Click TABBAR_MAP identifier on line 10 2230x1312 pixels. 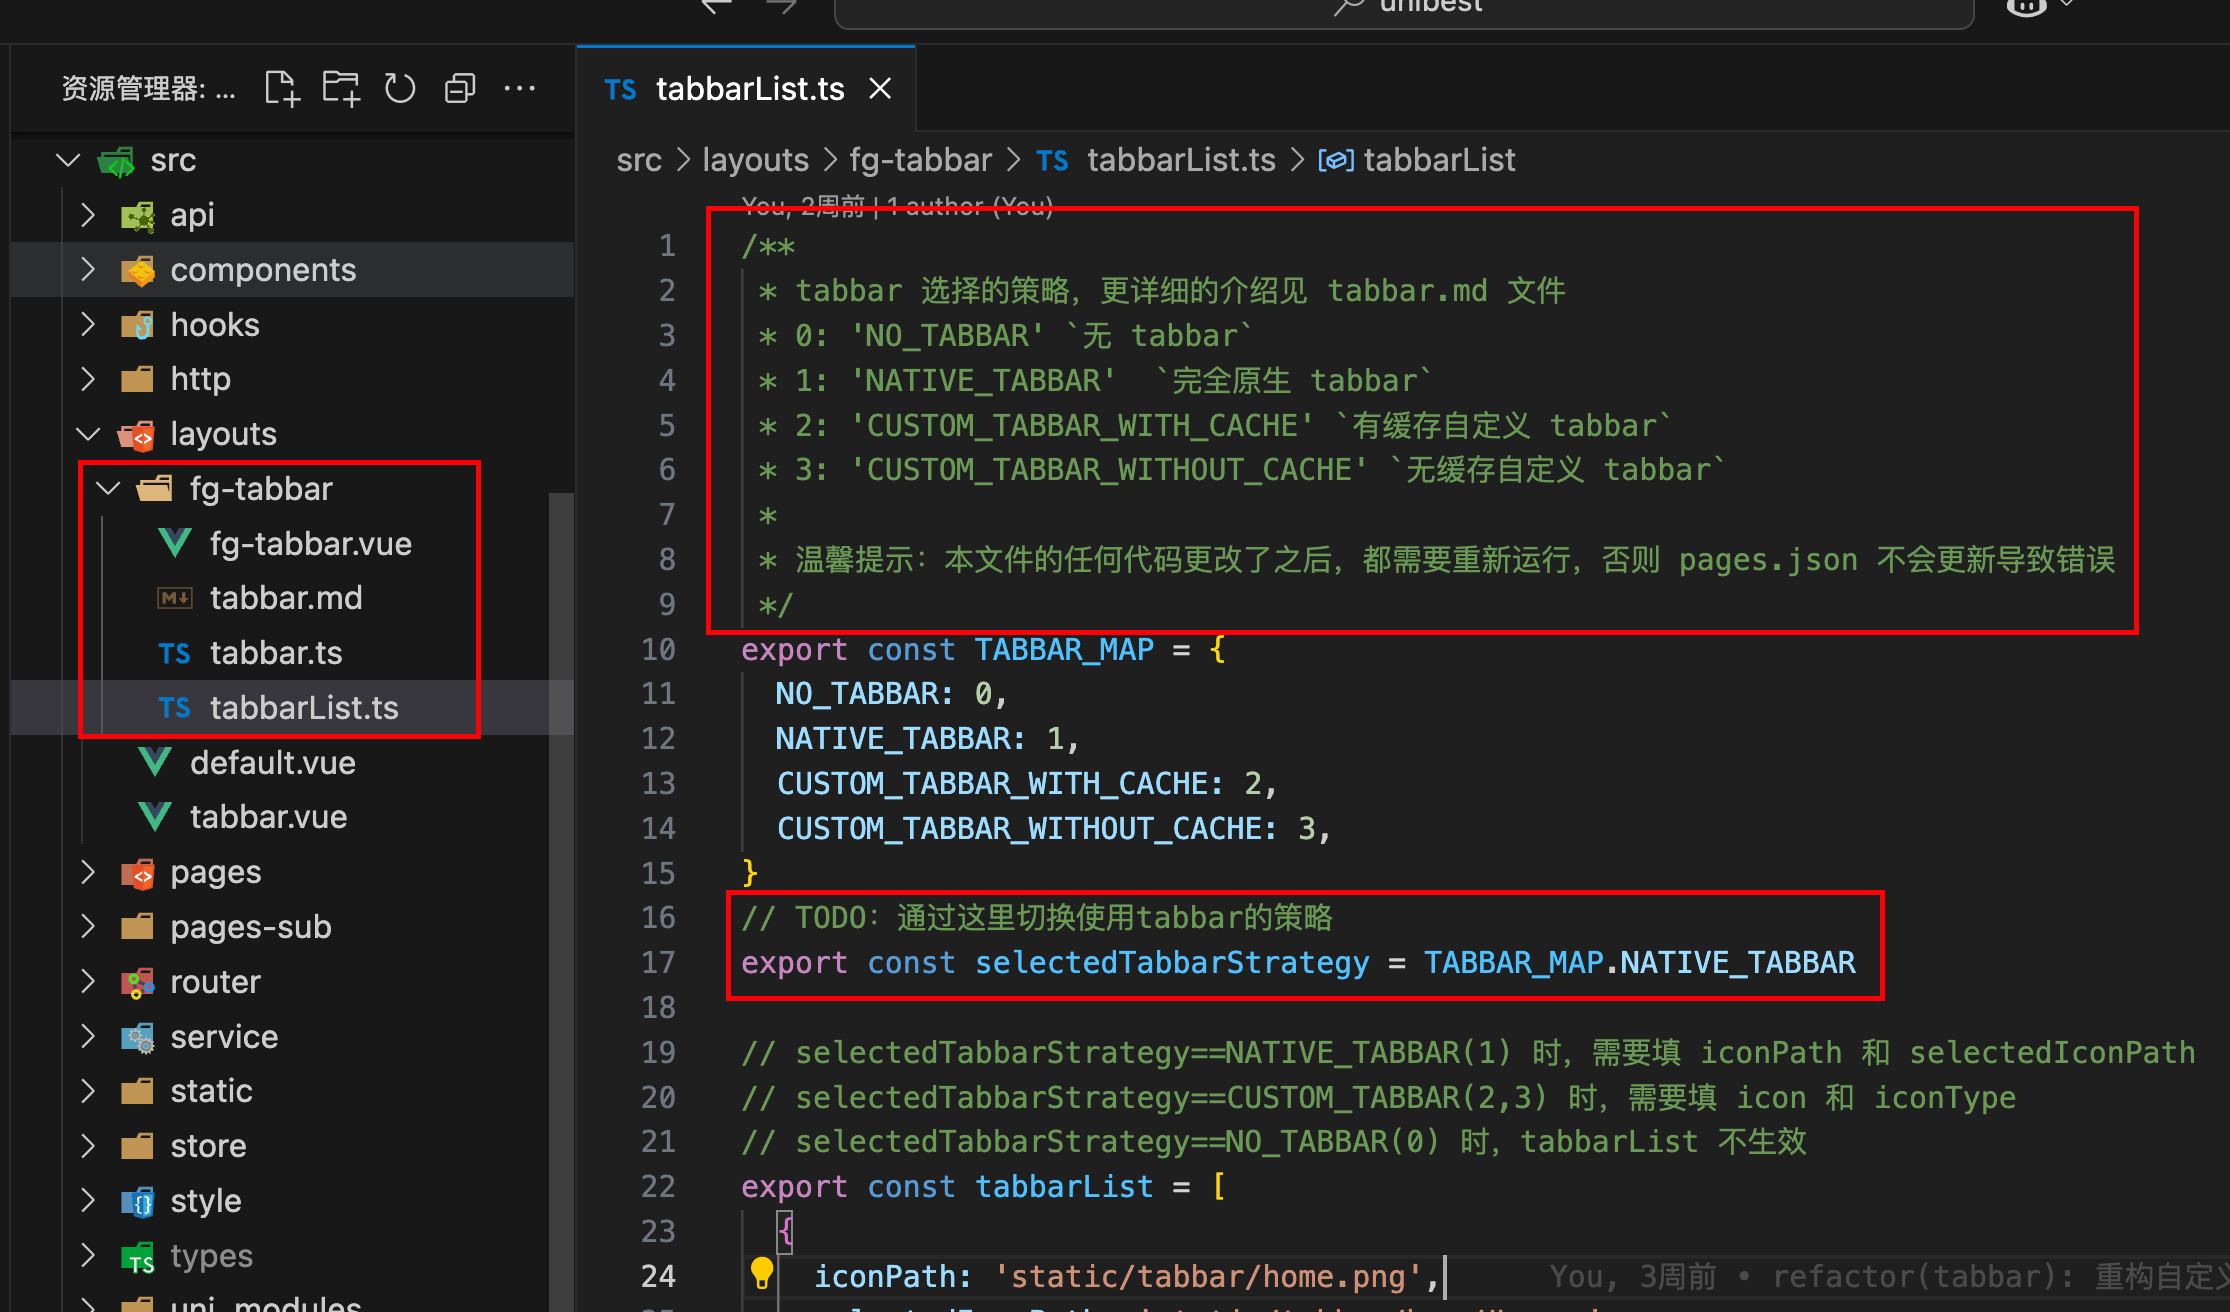(x=1064, y=649)
